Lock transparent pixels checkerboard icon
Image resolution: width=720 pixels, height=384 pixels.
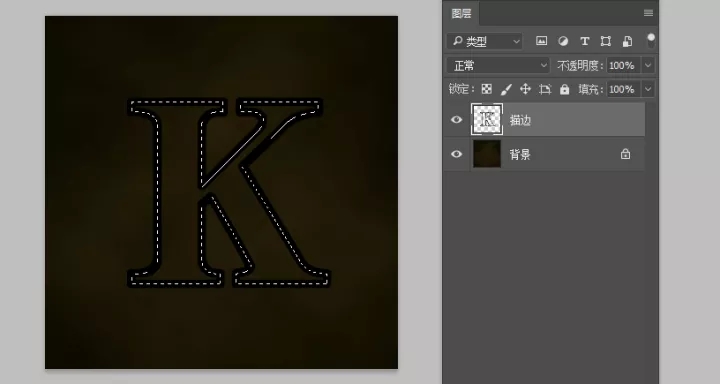point(486,89)
